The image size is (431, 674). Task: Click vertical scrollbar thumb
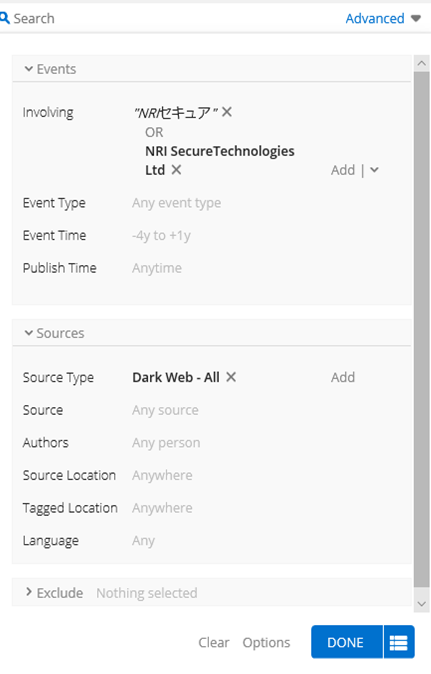click(422, 329)
